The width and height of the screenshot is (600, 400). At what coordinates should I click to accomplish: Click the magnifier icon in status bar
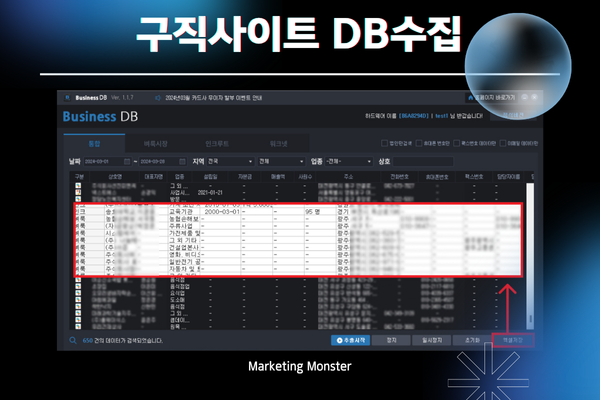[73, 340]
